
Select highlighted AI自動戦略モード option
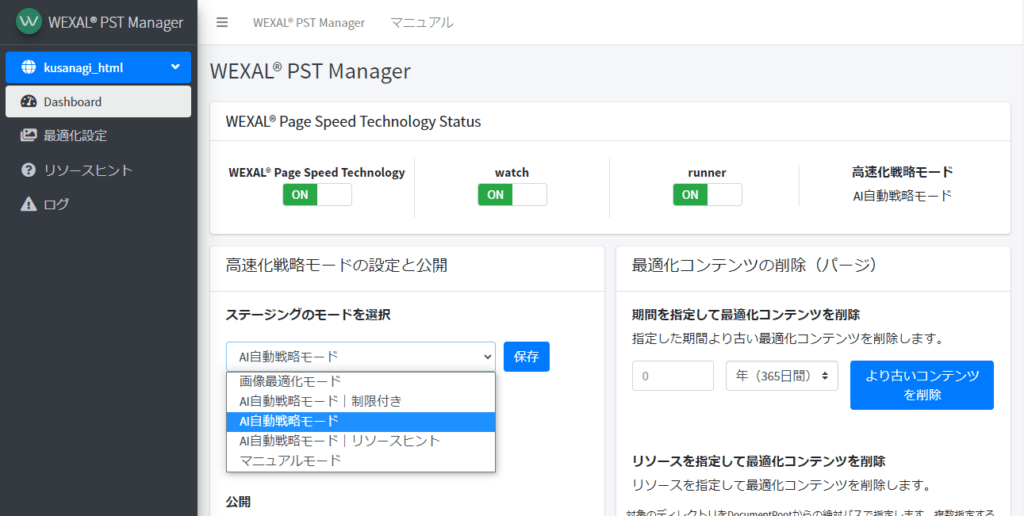(360, 421)
